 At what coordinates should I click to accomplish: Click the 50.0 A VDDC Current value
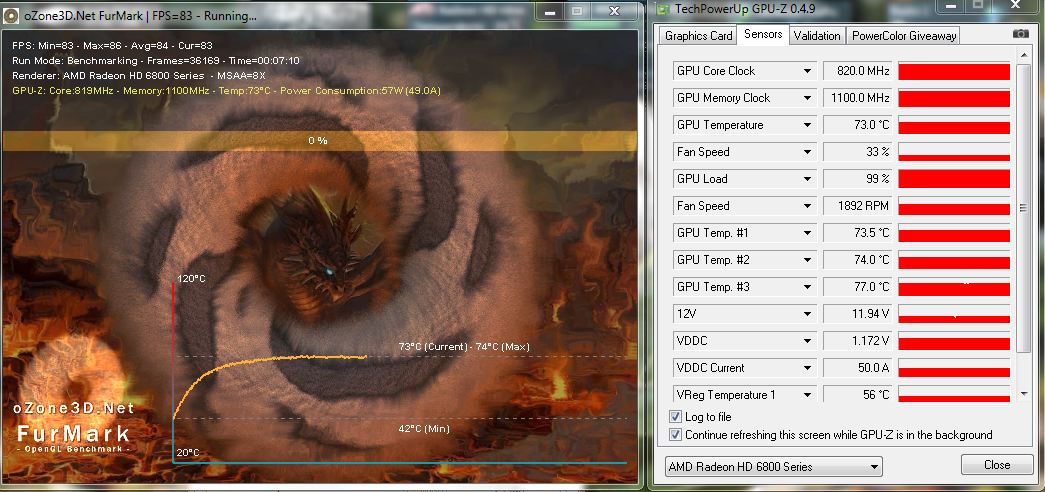point(858,368)
